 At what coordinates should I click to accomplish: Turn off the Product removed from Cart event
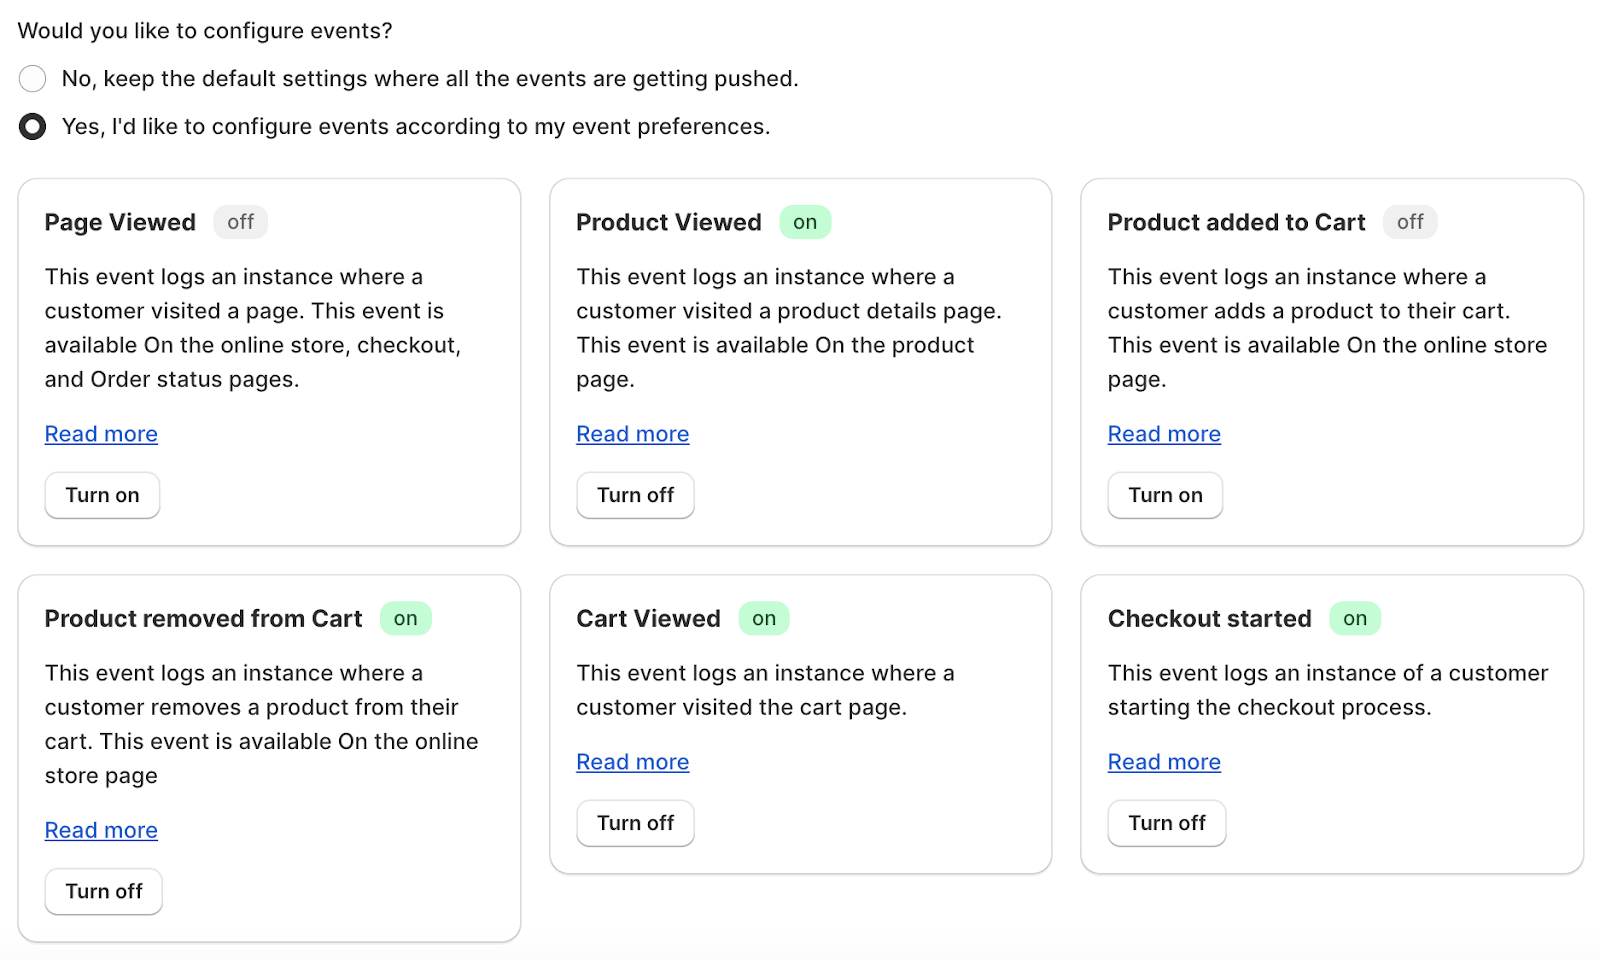click(104, 891)
